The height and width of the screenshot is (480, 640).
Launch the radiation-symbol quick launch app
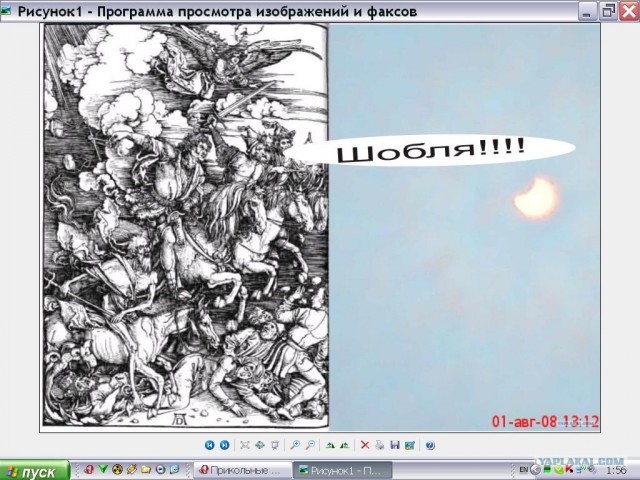pos(117,469)
